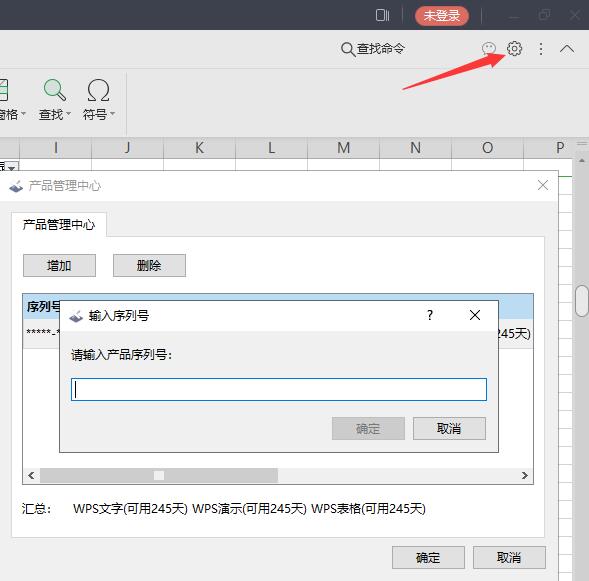
Task: Select column M header
Action: (343, 148)
